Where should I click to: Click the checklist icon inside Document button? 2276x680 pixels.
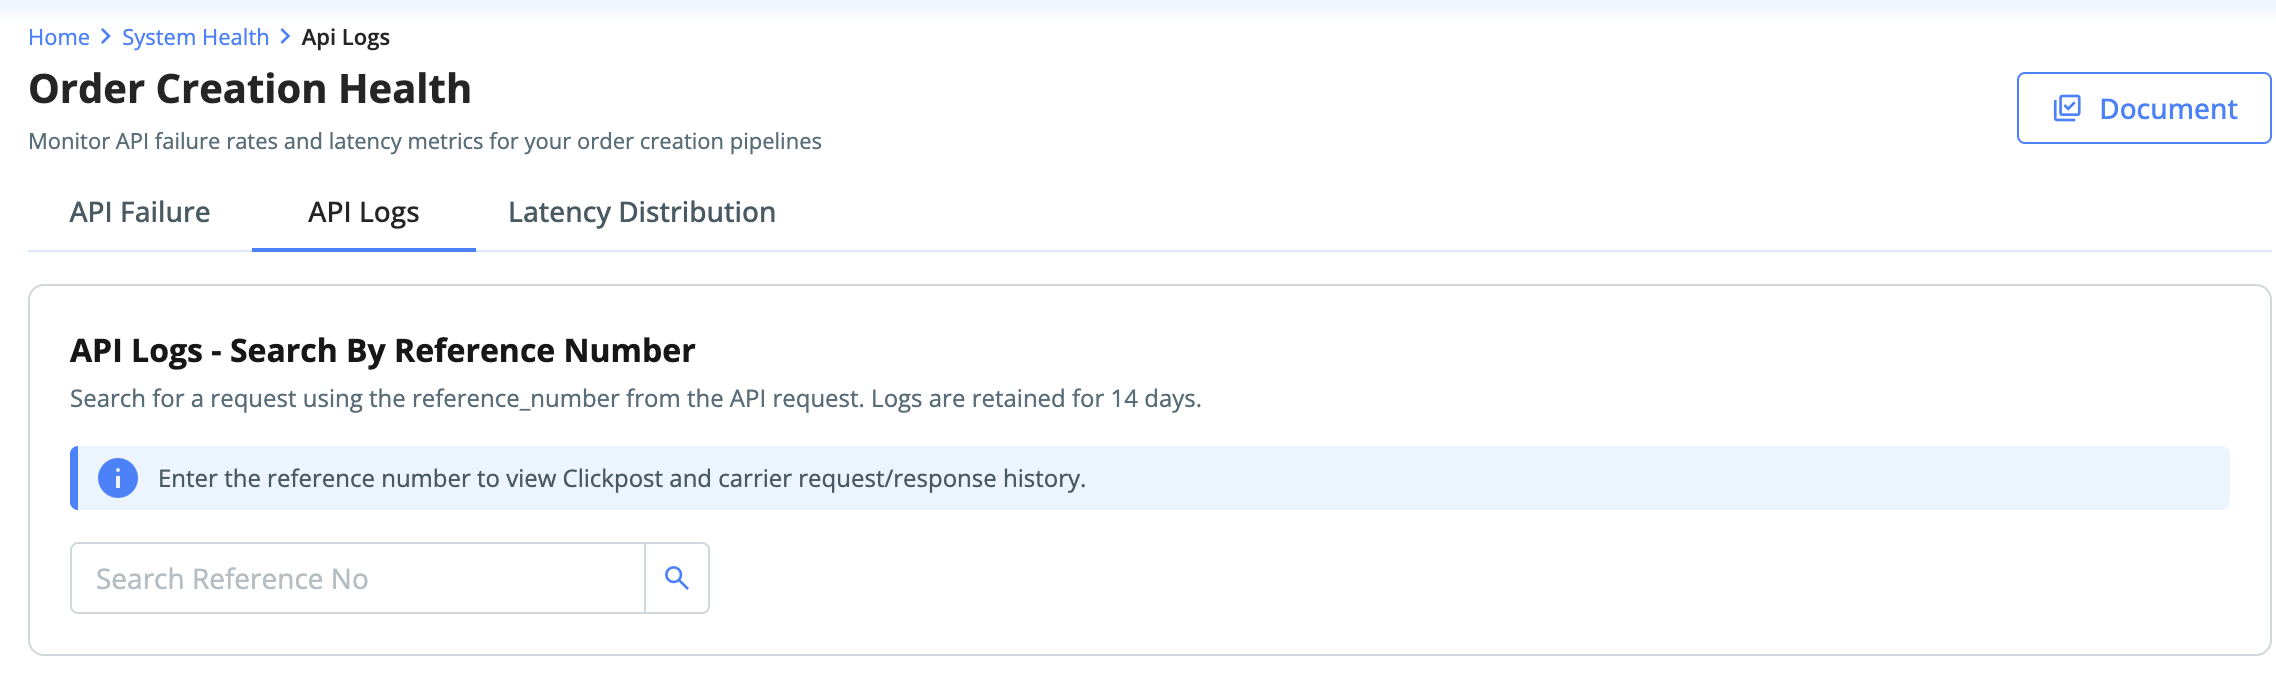(2067, 108)
